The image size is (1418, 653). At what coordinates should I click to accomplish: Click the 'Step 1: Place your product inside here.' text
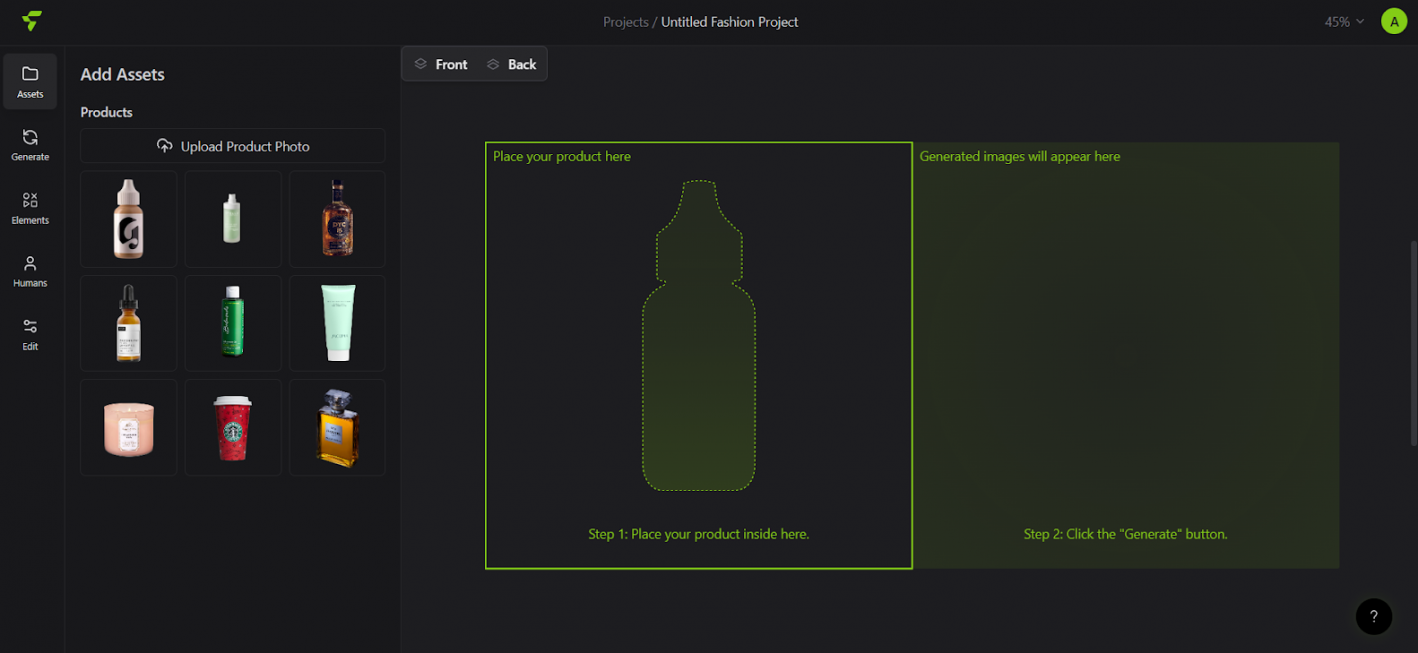(699, 534)
